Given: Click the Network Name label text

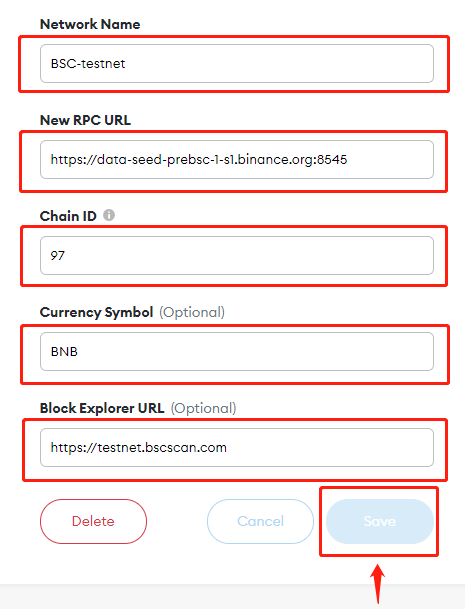Looking at the screenshot, I should (x=90, y=24).
